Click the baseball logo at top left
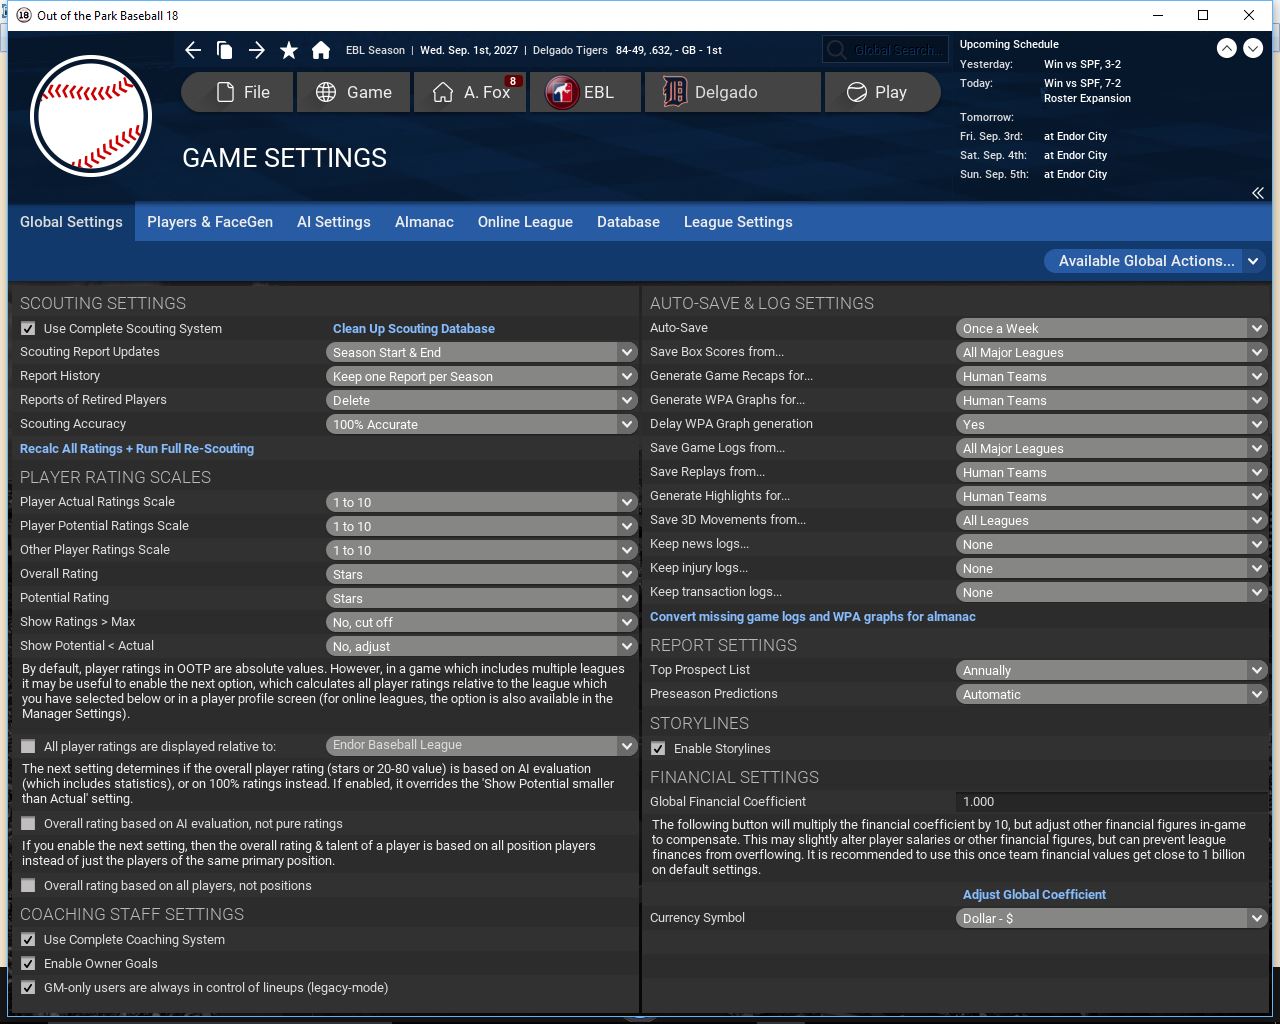This screenshot has height=1024, width=1280. click(x=91, y=116)
